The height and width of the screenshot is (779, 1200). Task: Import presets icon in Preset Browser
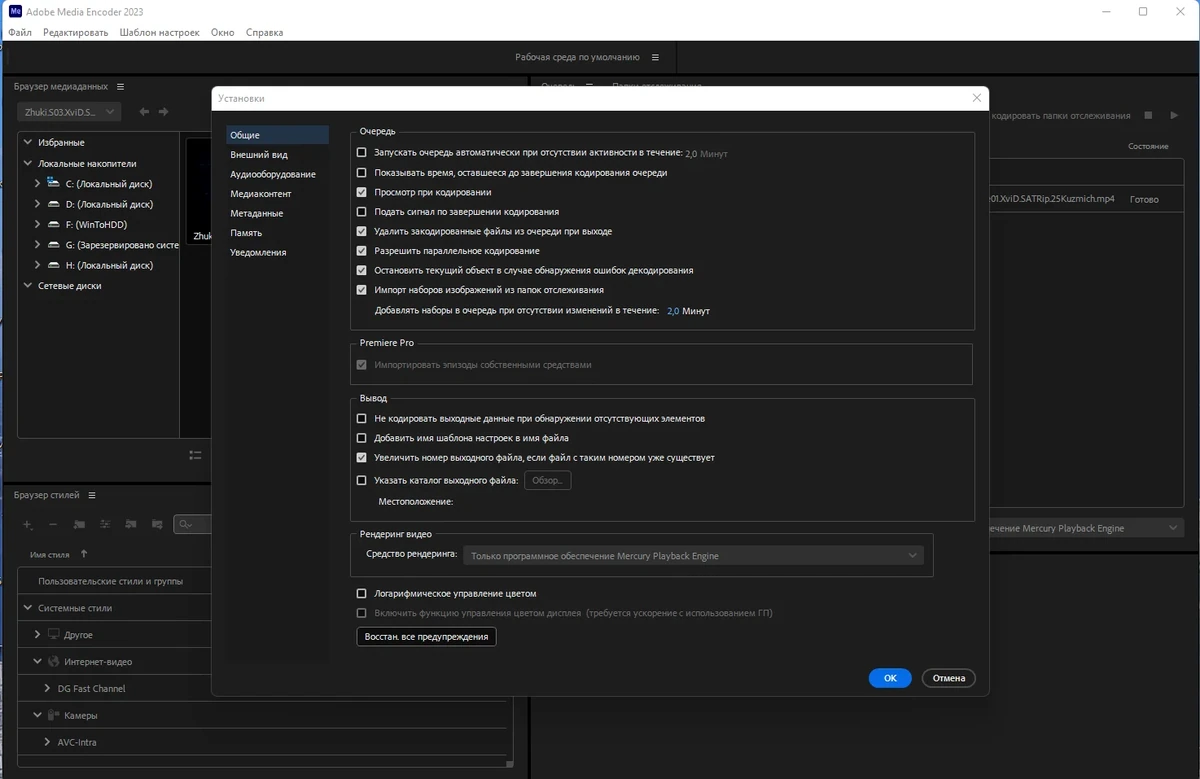coord(130,524)
